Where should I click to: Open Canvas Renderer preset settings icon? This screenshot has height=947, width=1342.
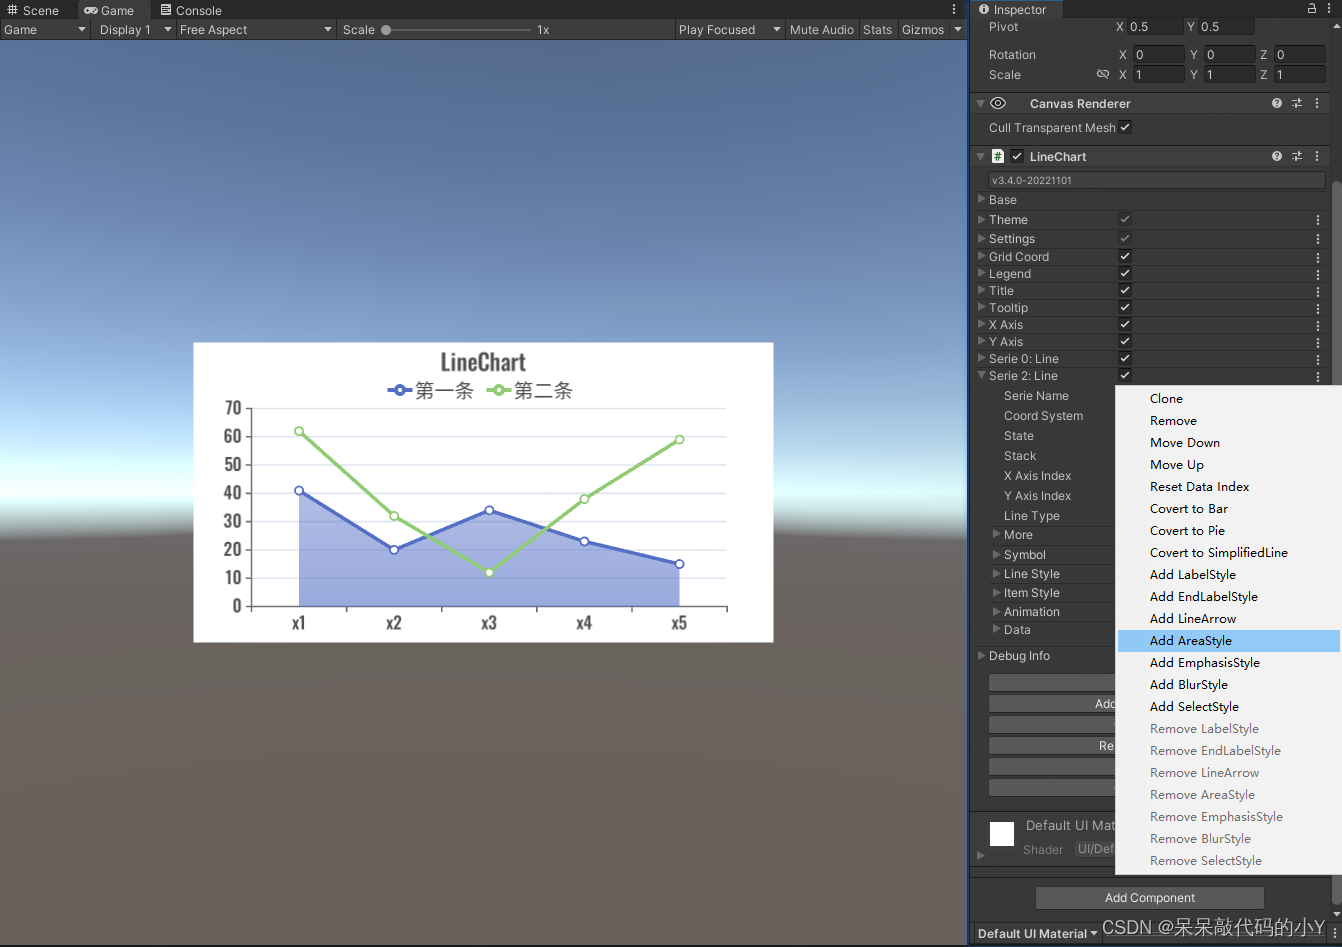coord(1297,103)
